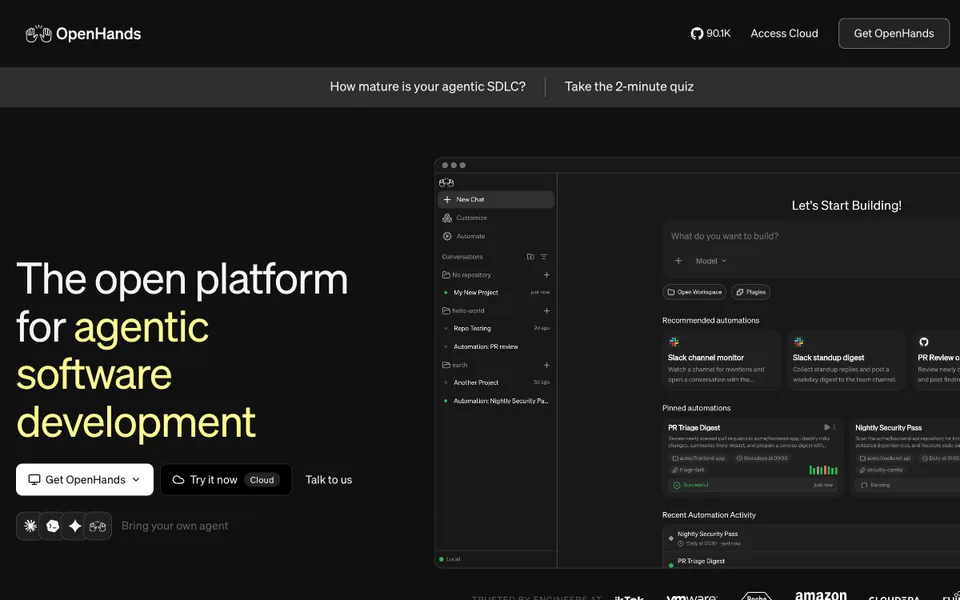The image size is (960, 600).
Task: Expand the hello-world folder
Action: tap(463, 310)
